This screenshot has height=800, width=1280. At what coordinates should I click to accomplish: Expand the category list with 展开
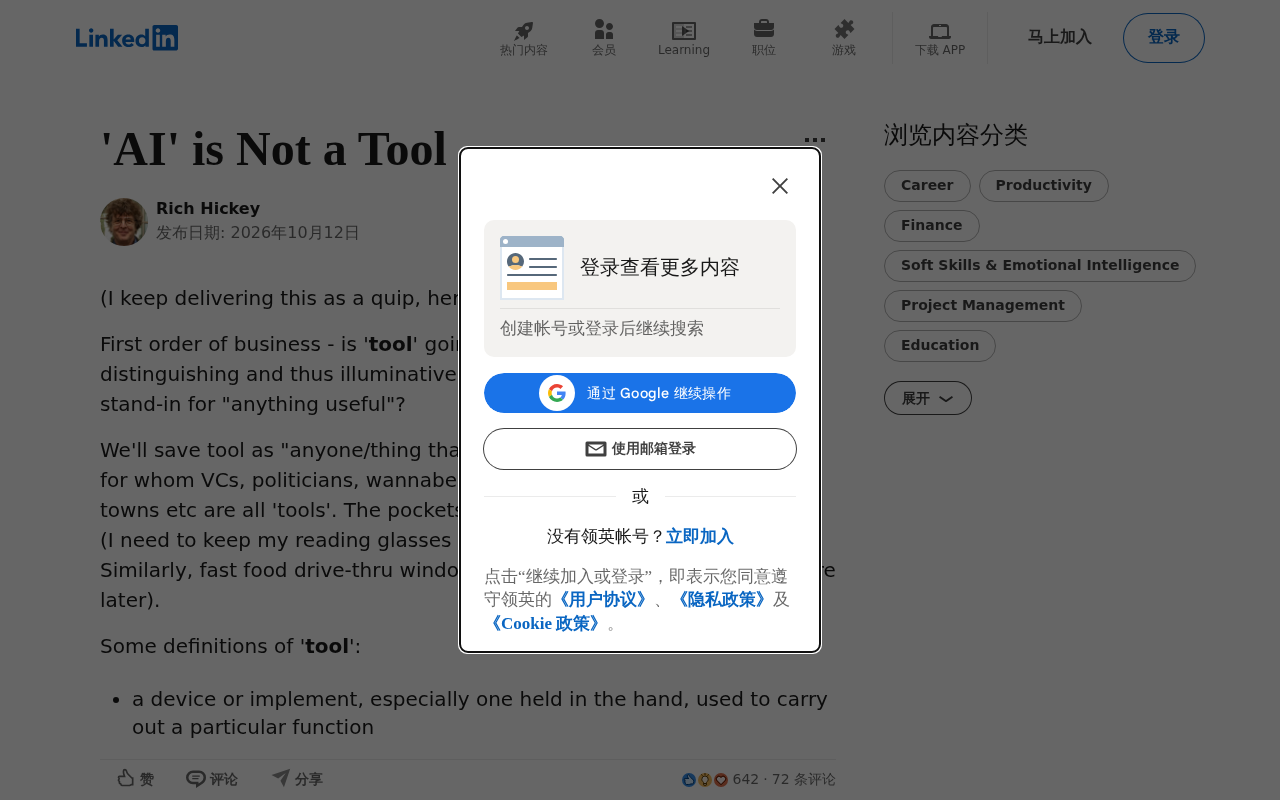928,398
